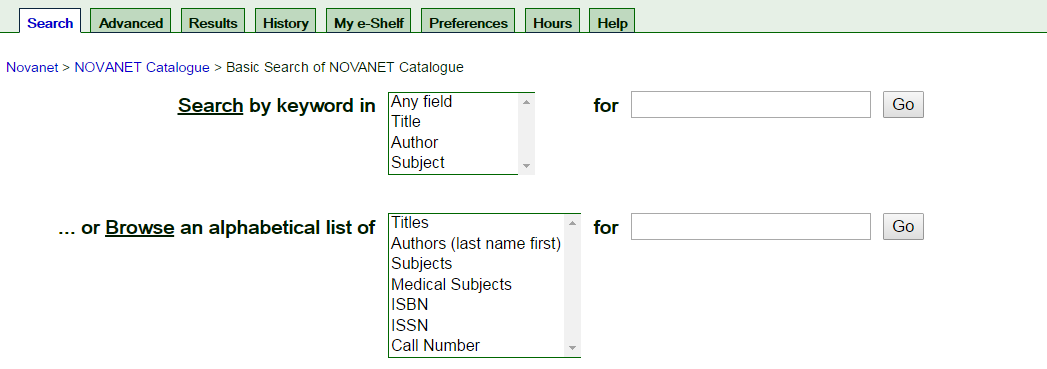Select 'Authors (last name first)' in browse list
Screen dimensions: 1047x369
(476, 244)
